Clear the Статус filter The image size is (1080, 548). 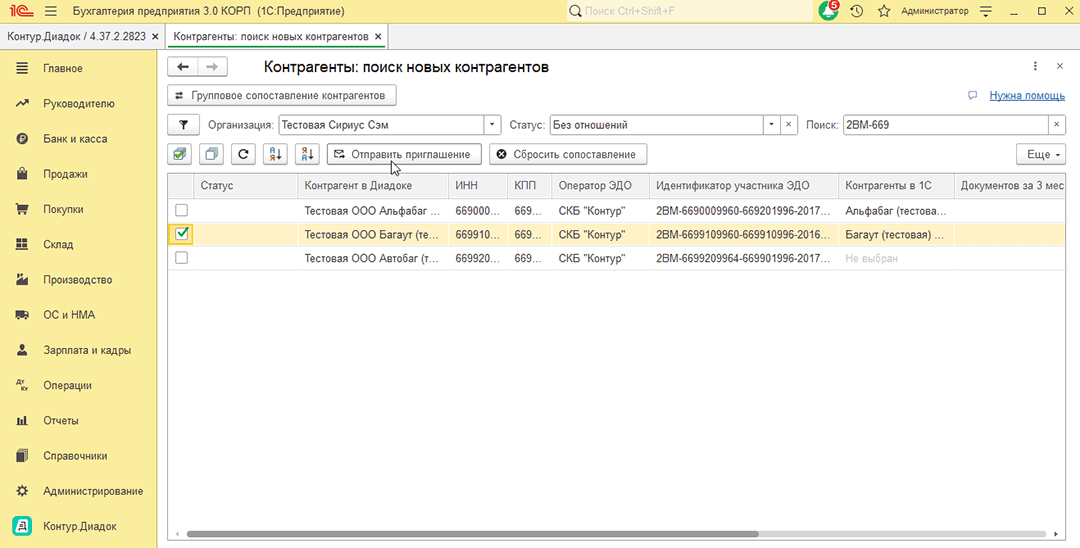789,125
